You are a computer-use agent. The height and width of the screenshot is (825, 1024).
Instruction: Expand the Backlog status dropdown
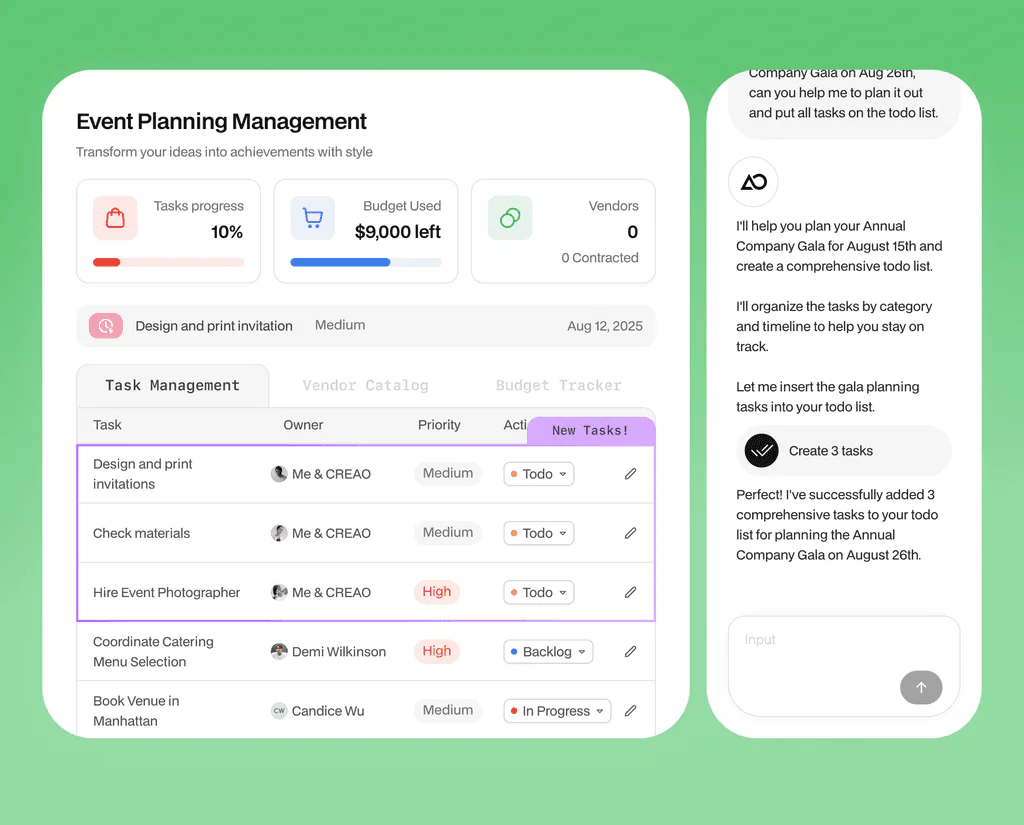tap(548, 652)
